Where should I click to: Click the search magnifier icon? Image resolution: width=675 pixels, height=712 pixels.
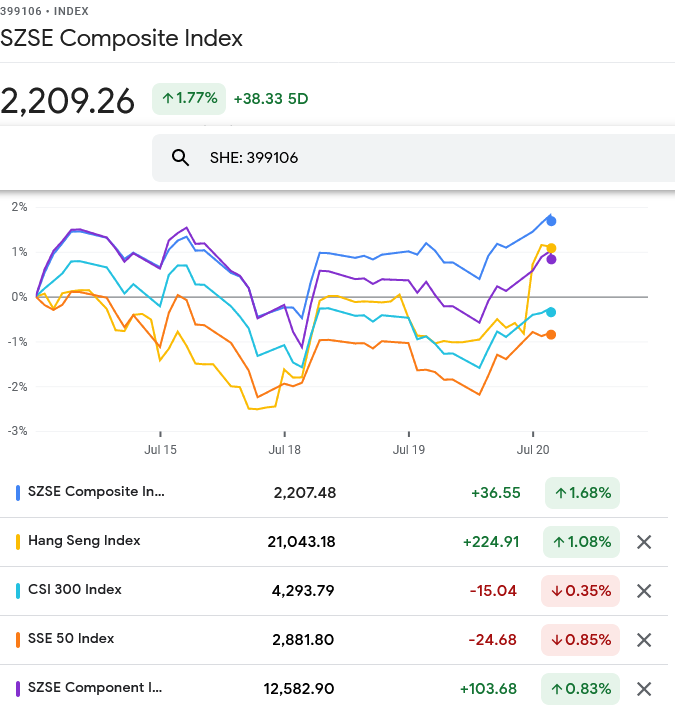(181, 158)
